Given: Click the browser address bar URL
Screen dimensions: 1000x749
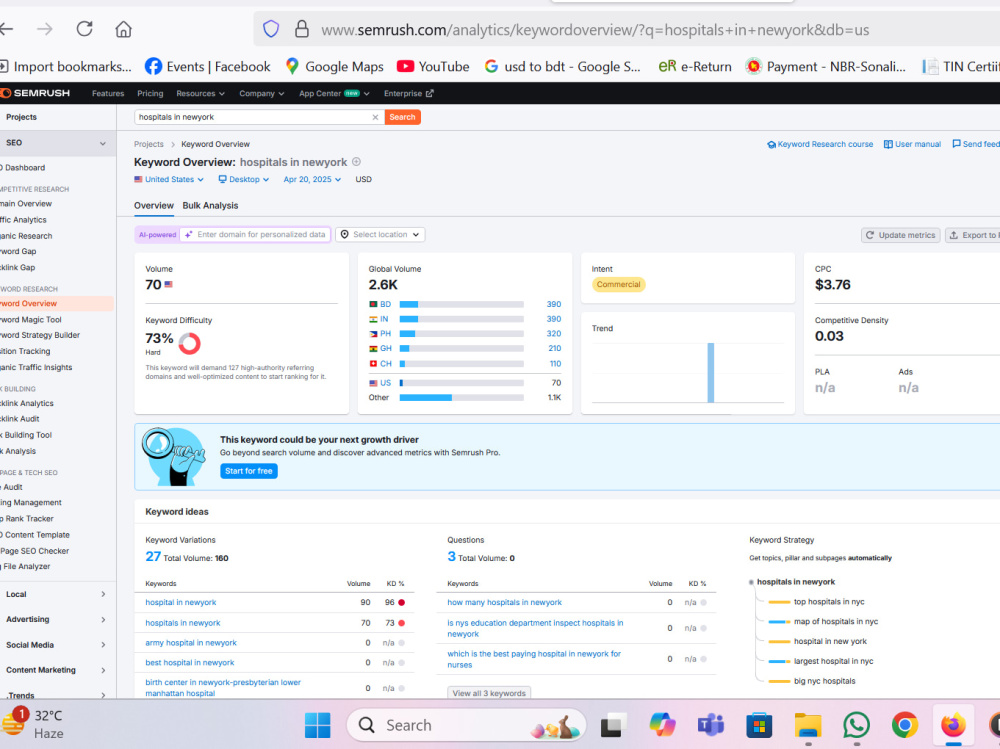Looking at the screenshot, I should click(x=595, y=30).
